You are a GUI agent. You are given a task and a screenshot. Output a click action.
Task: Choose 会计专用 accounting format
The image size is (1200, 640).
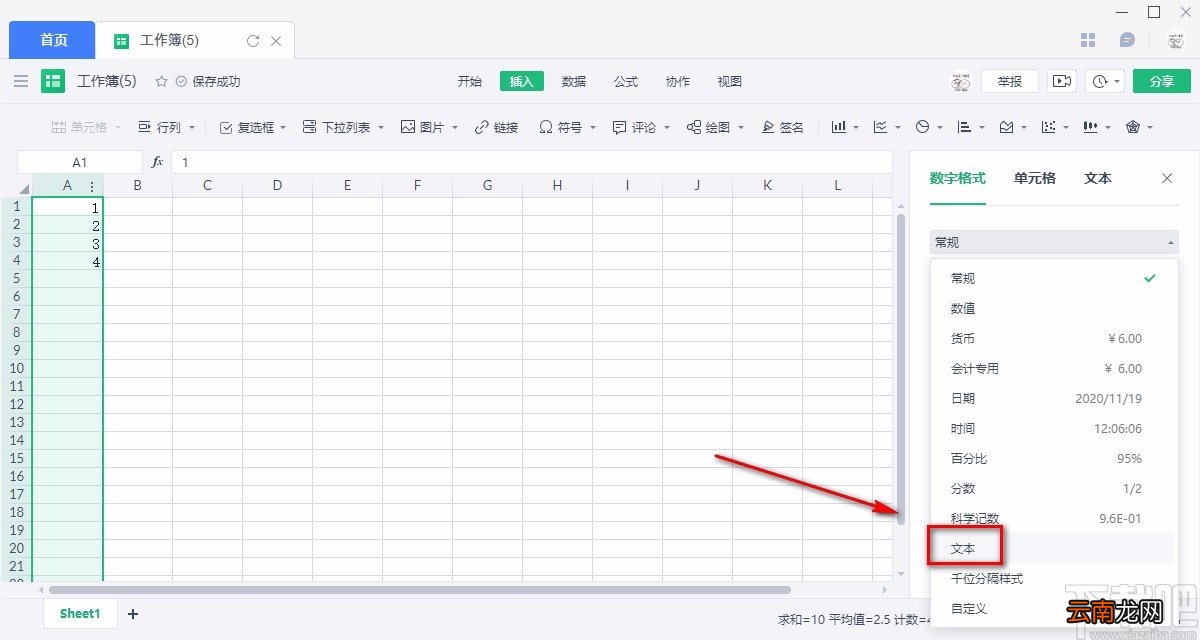(x=1053, y=368)
